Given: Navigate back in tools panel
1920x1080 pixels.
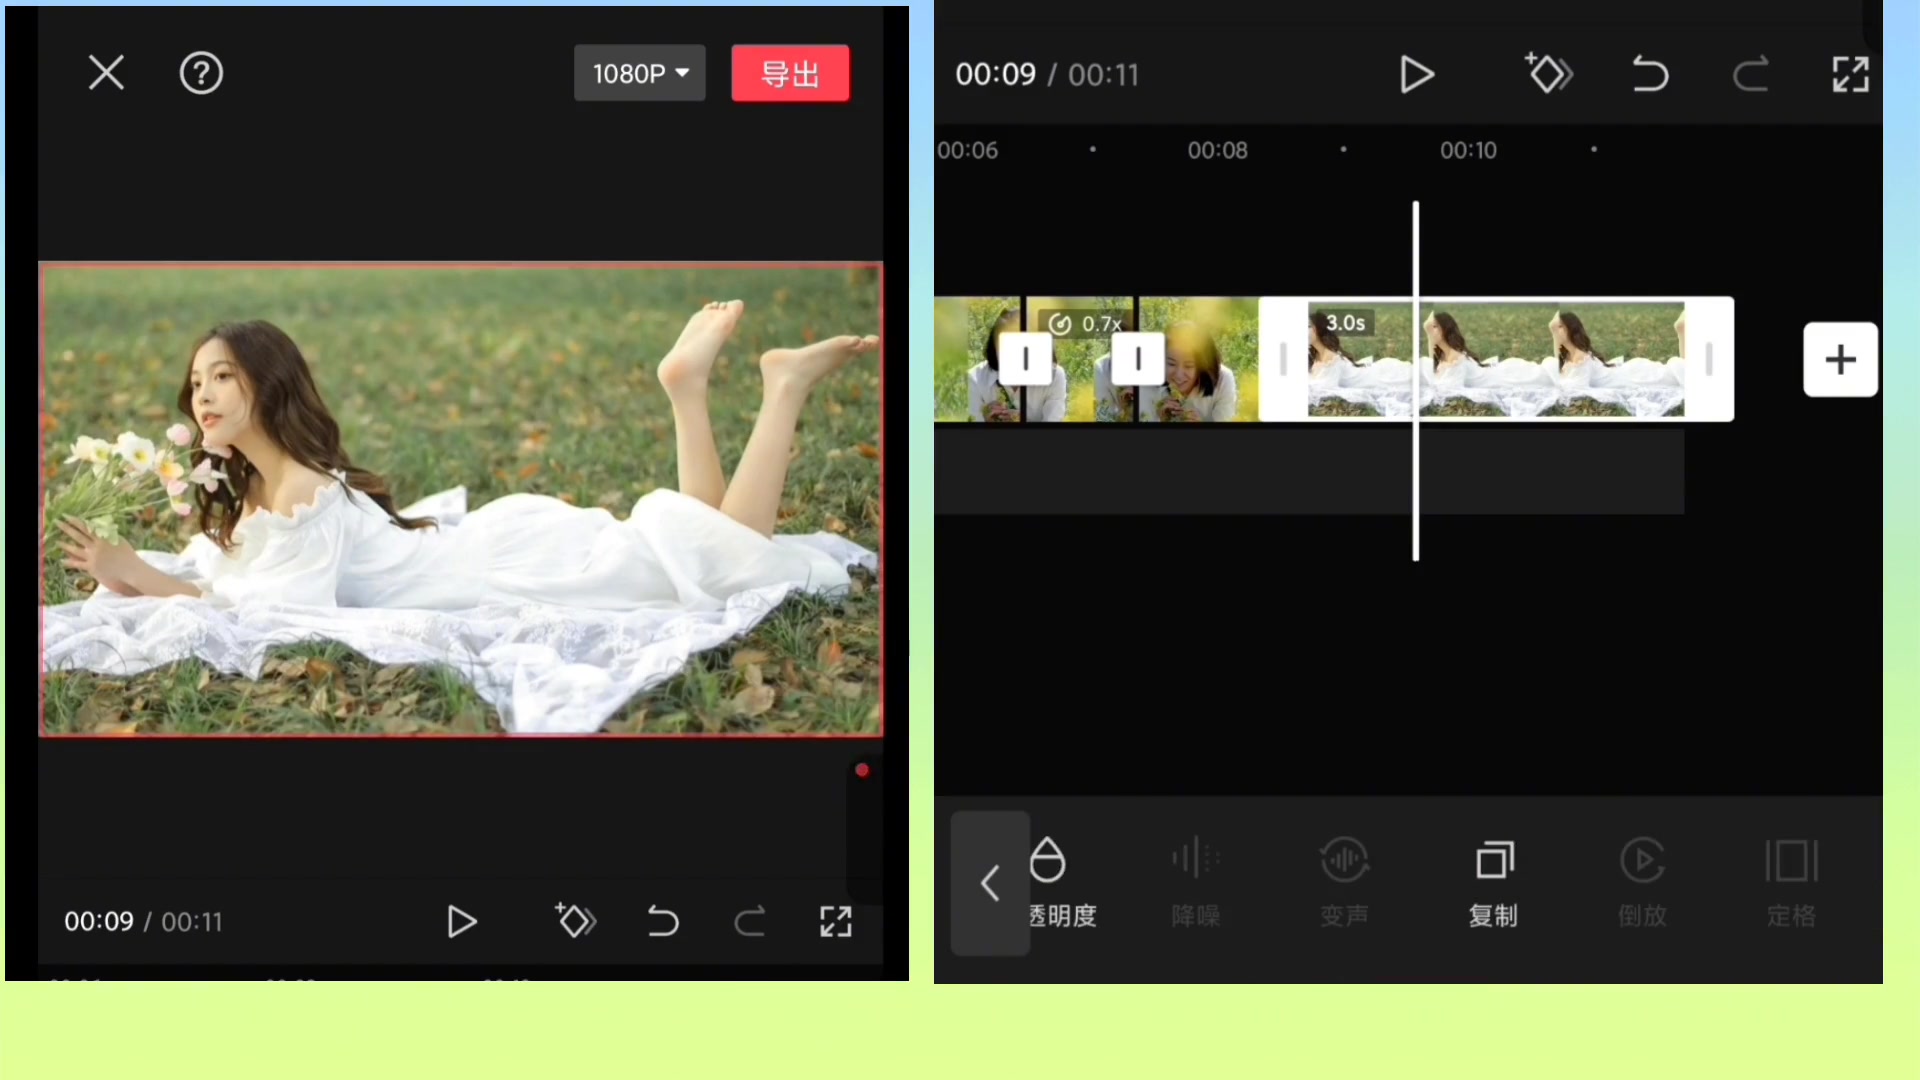Looking at the screenshot, I should [x=990, y=882].
